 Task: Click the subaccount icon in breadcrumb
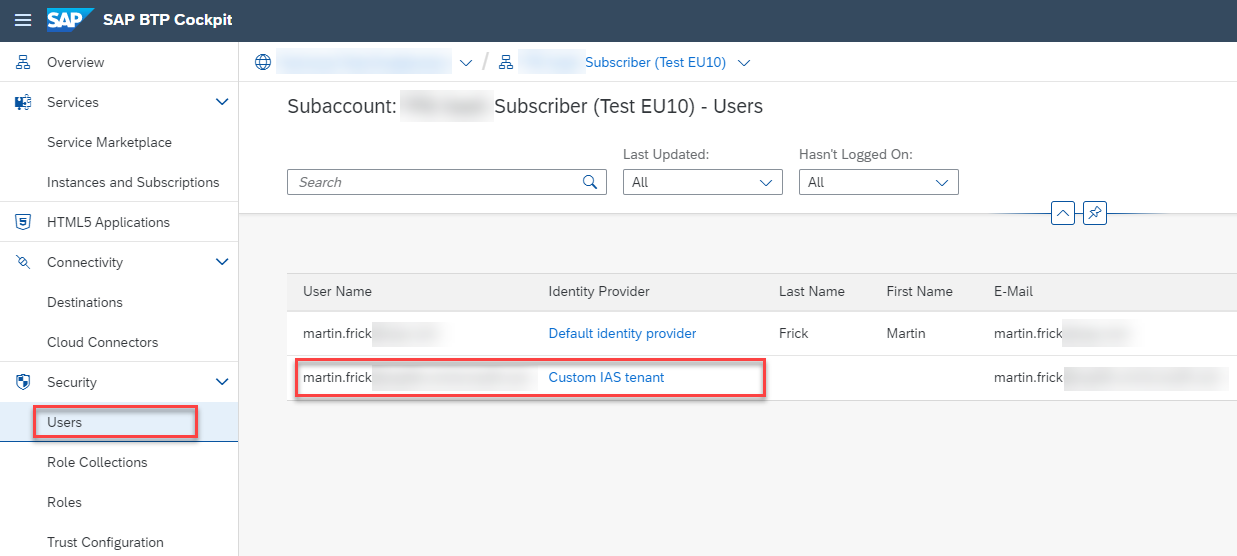(506, 62)
